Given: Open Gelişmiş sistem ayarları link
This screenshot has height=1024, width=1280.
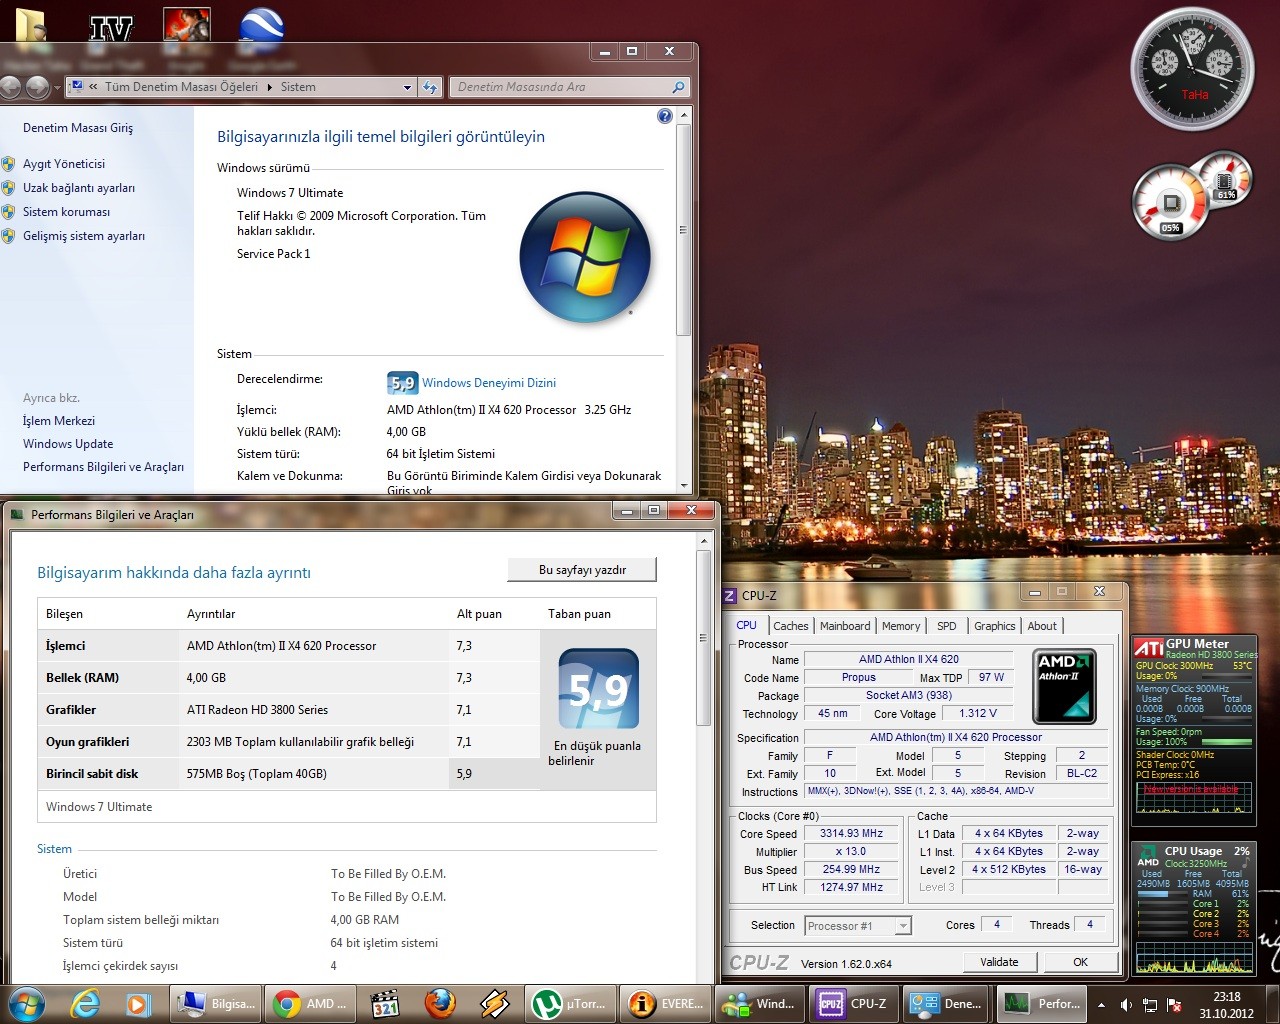Looking at the screenshot, I should click(x=84, y=236).
